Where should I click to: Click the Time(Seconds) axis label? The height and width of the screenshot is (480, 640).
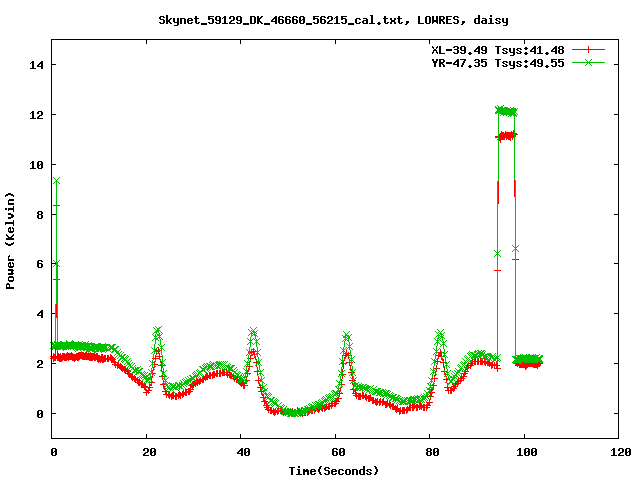[333, 471]
